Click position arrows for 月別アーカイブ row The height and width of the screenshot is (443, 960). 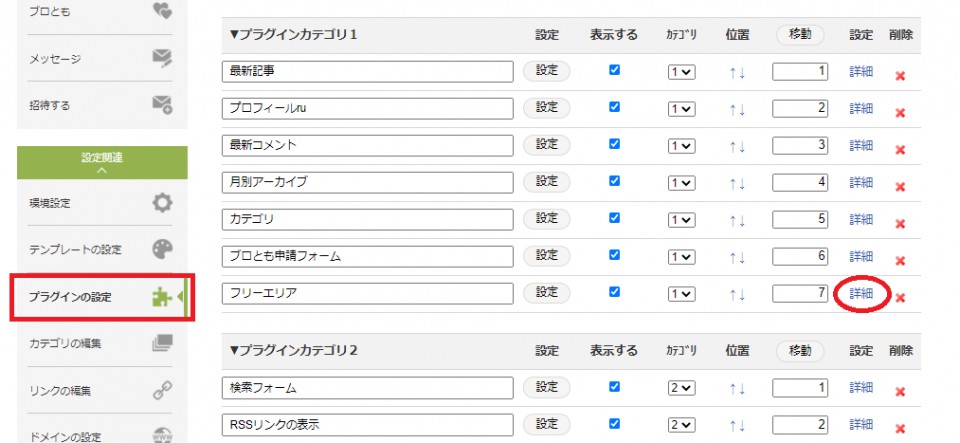pos(737,183)
